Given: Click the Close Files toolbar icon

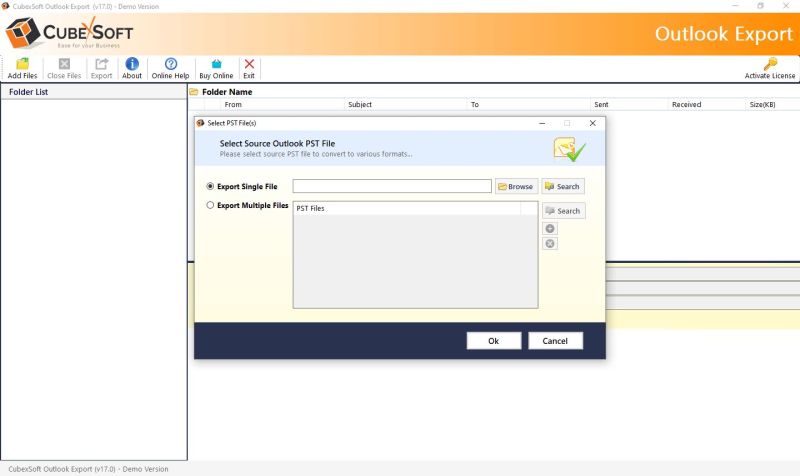Looking at the screenshot, I should (64, 64).
